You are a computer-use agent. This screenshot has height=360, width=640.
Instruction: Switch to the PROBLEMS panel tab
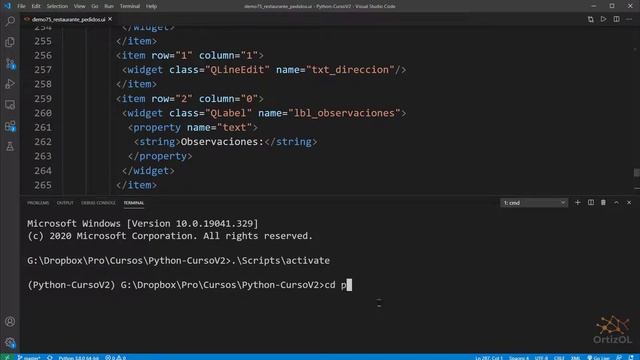38,203
